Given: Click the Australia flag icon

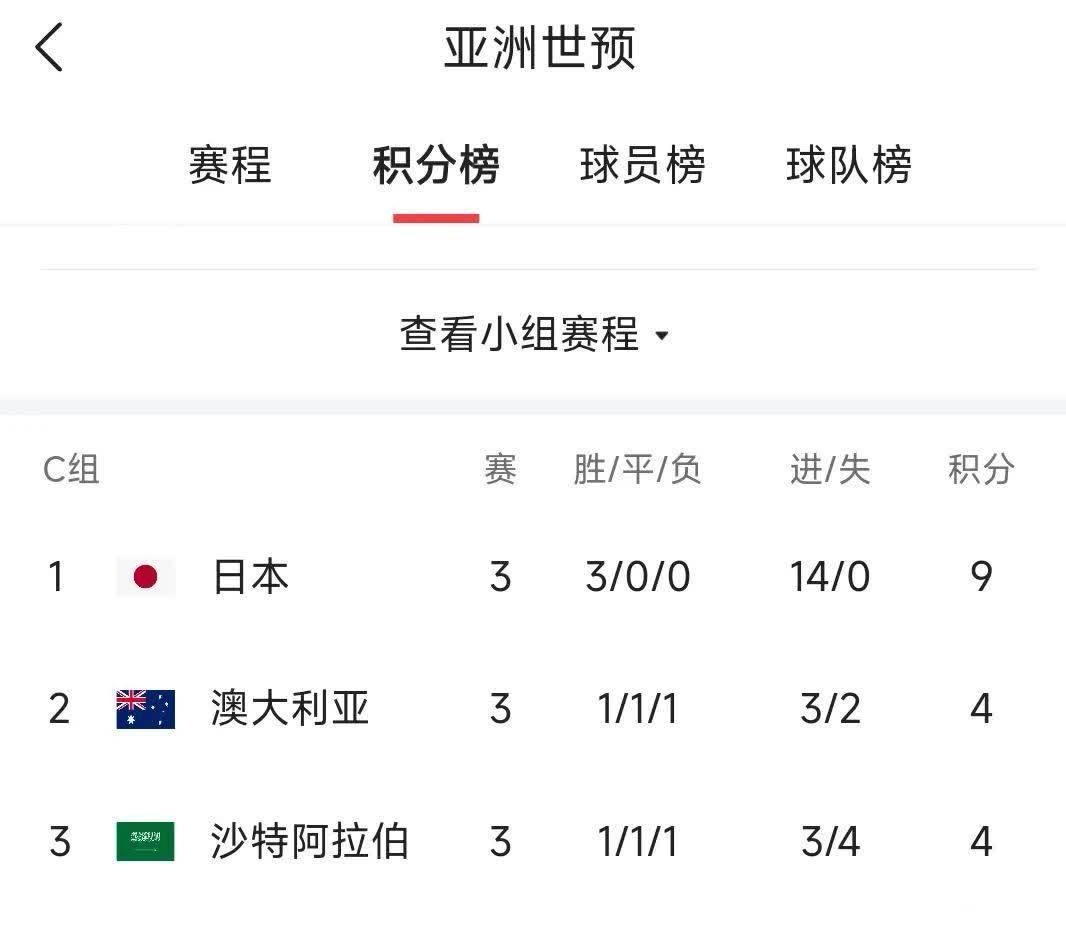Looking at the screenshot, I should (145, 709).
